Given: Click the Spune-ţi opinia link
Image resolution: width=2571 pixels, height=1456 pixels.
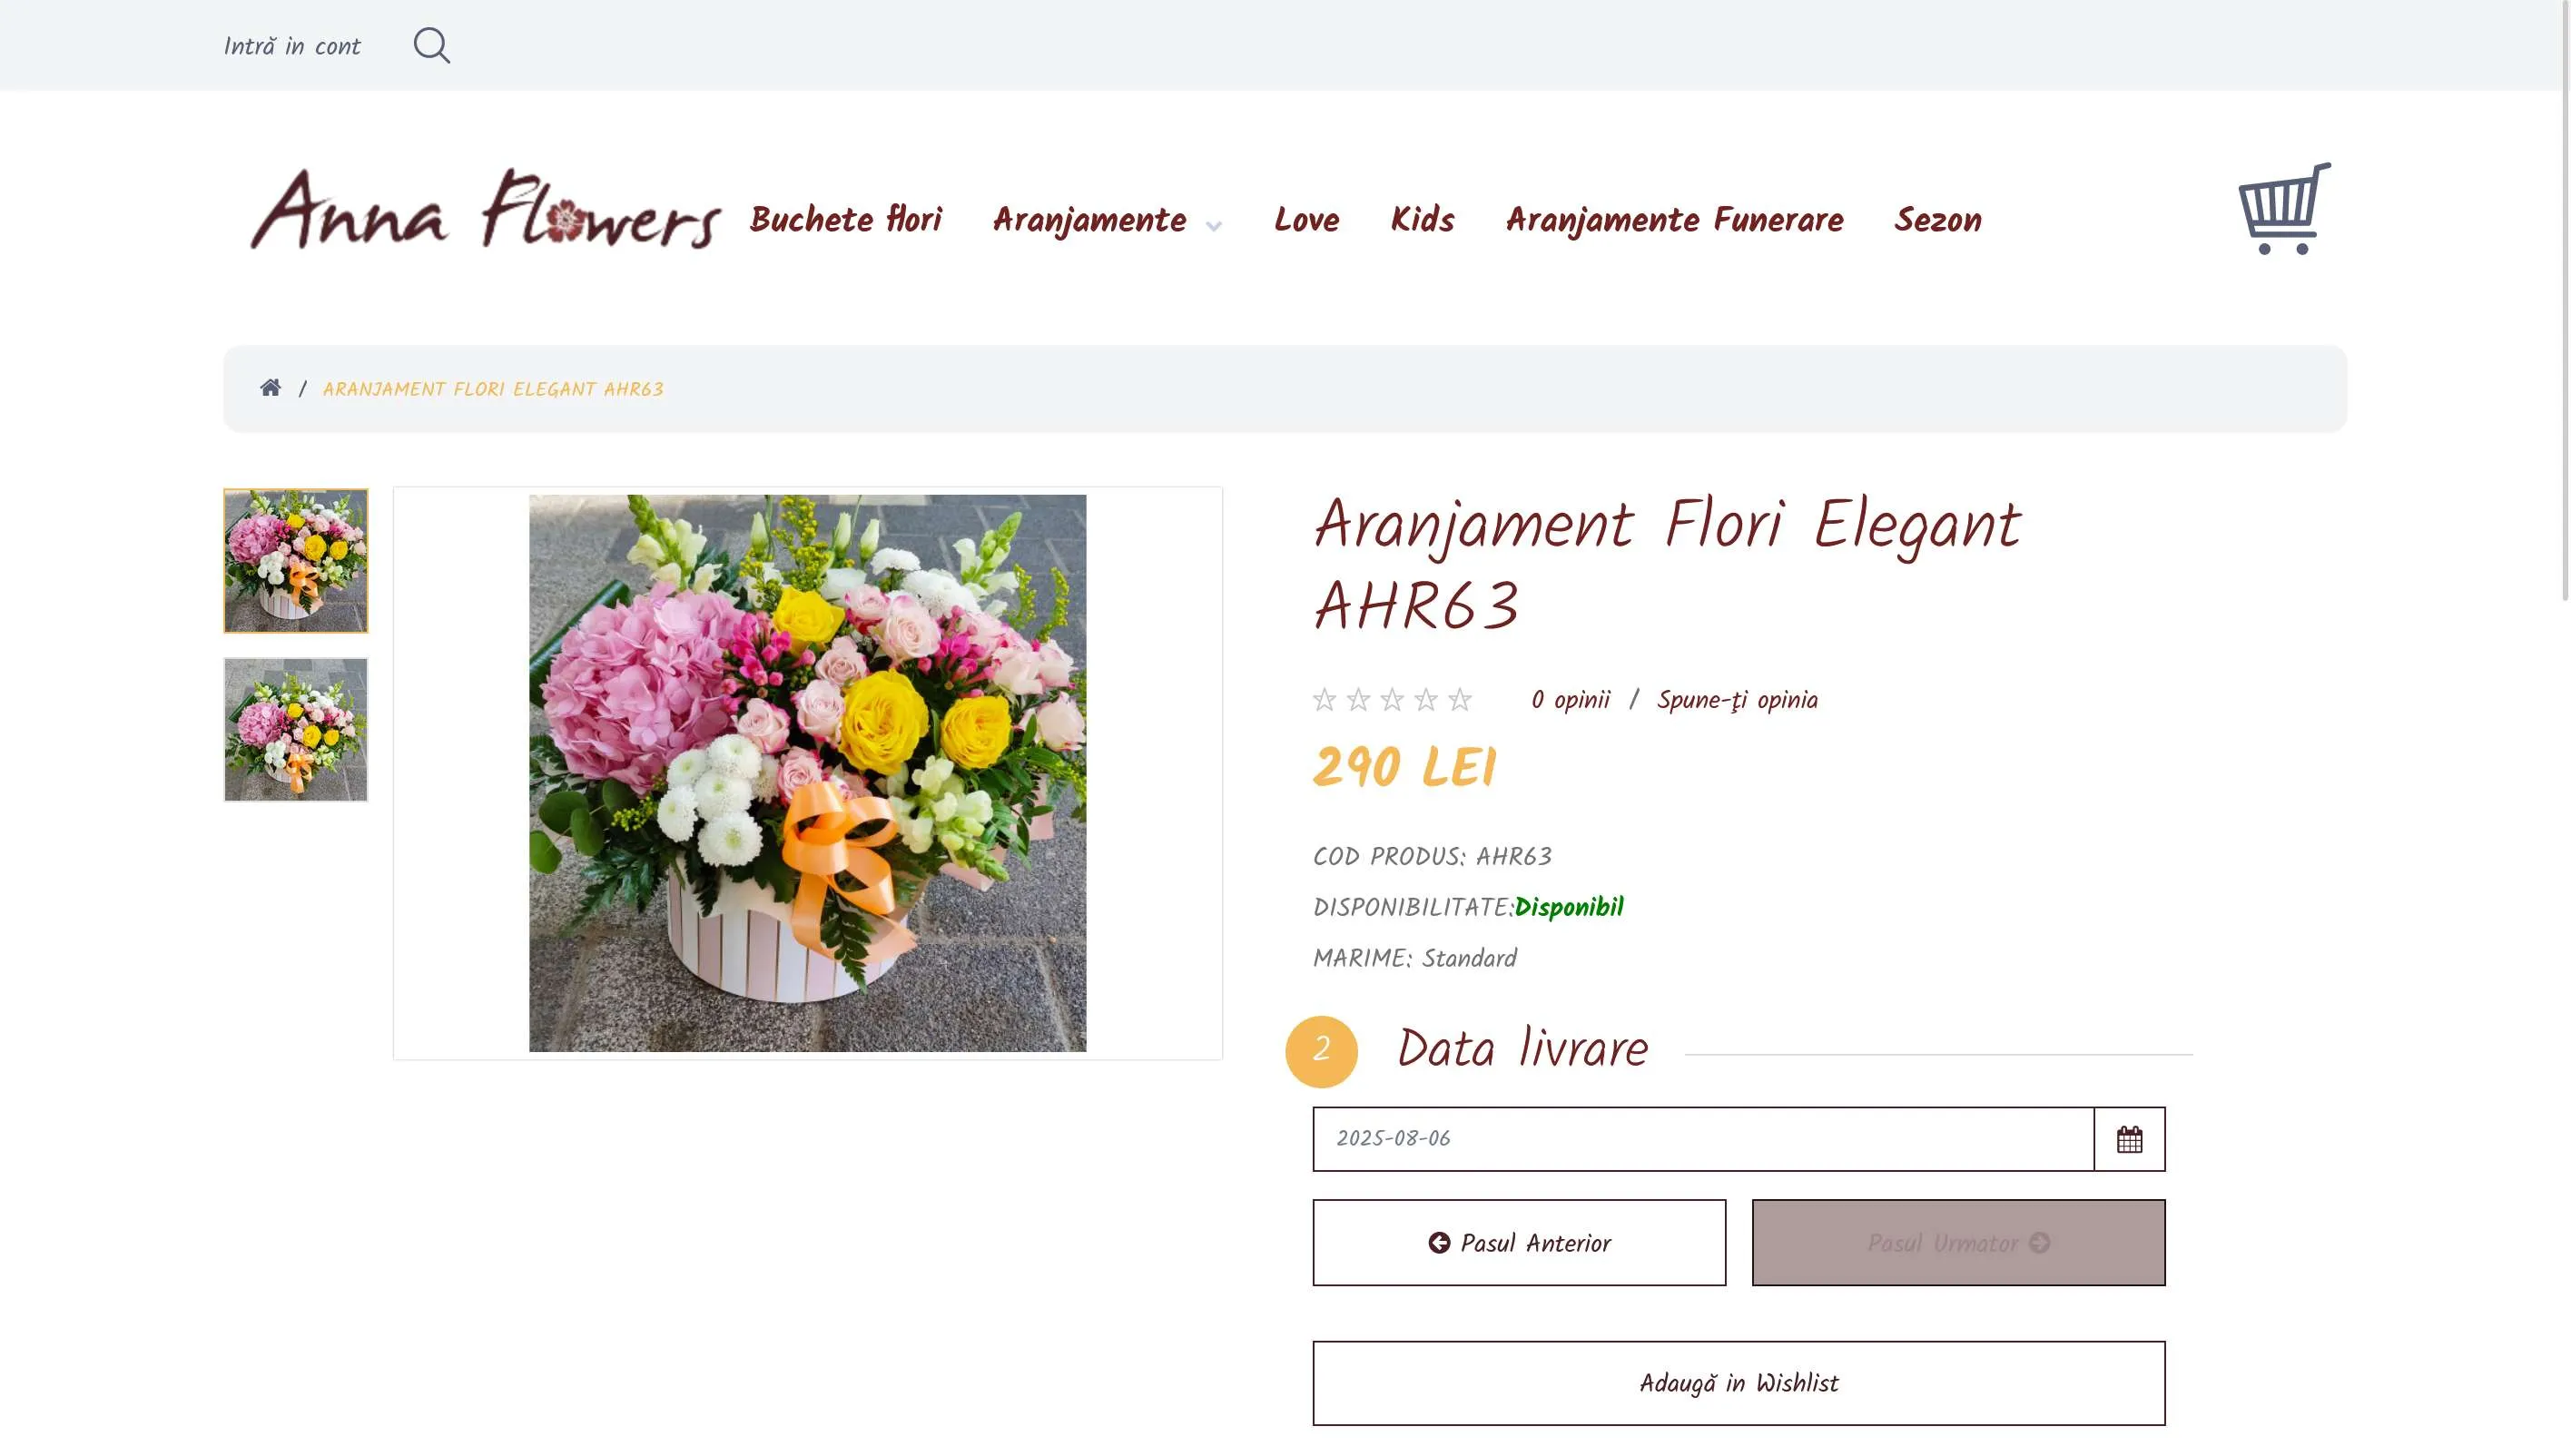Looking at the screenshot, I should (x=1737, y=700).
